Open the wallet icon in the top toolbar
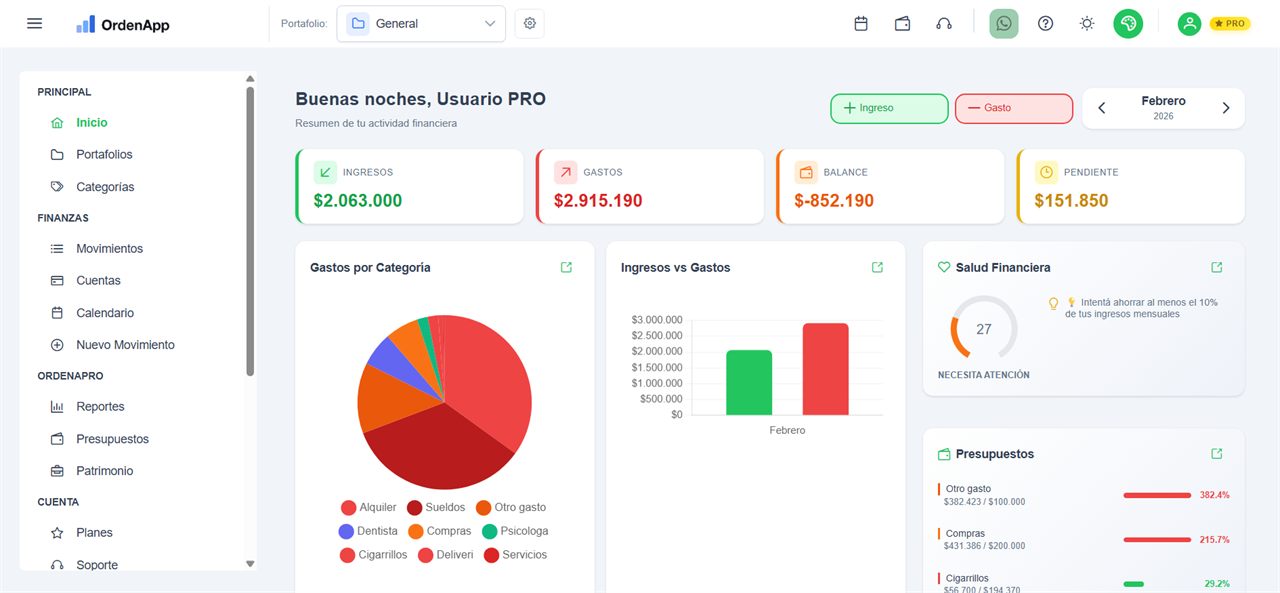This screenshot has height=593, width=1280. [x=902, y=22]
